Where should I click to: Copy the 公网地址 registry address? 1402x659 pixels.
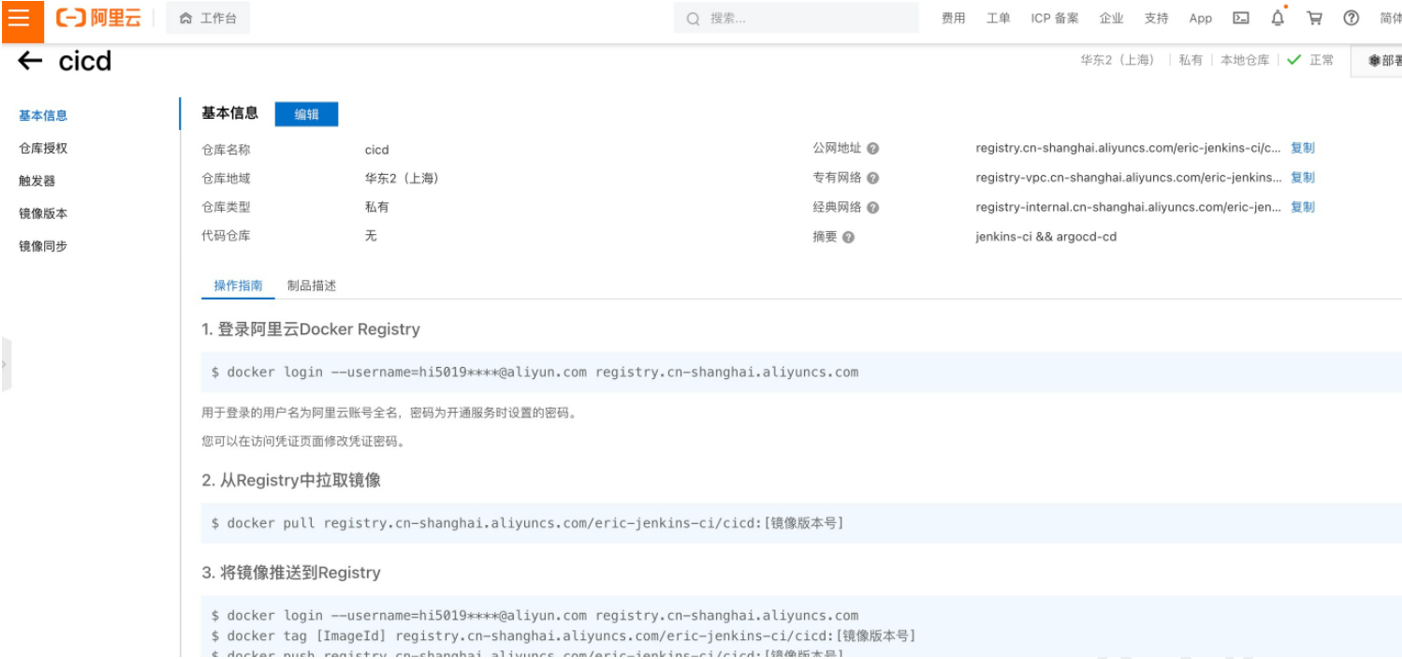1302,148
